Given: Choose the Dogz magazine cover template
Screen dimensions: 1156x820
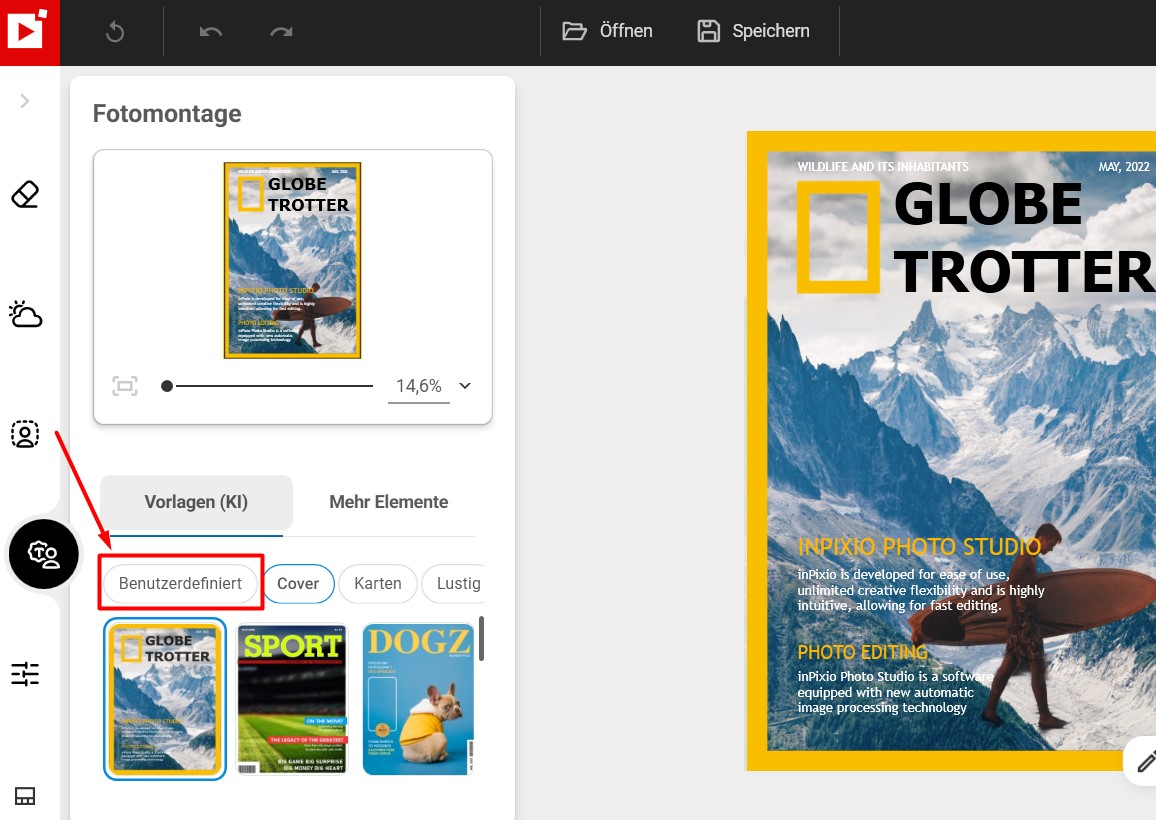Looking at the screenshot, I should (x=419, y=699).
